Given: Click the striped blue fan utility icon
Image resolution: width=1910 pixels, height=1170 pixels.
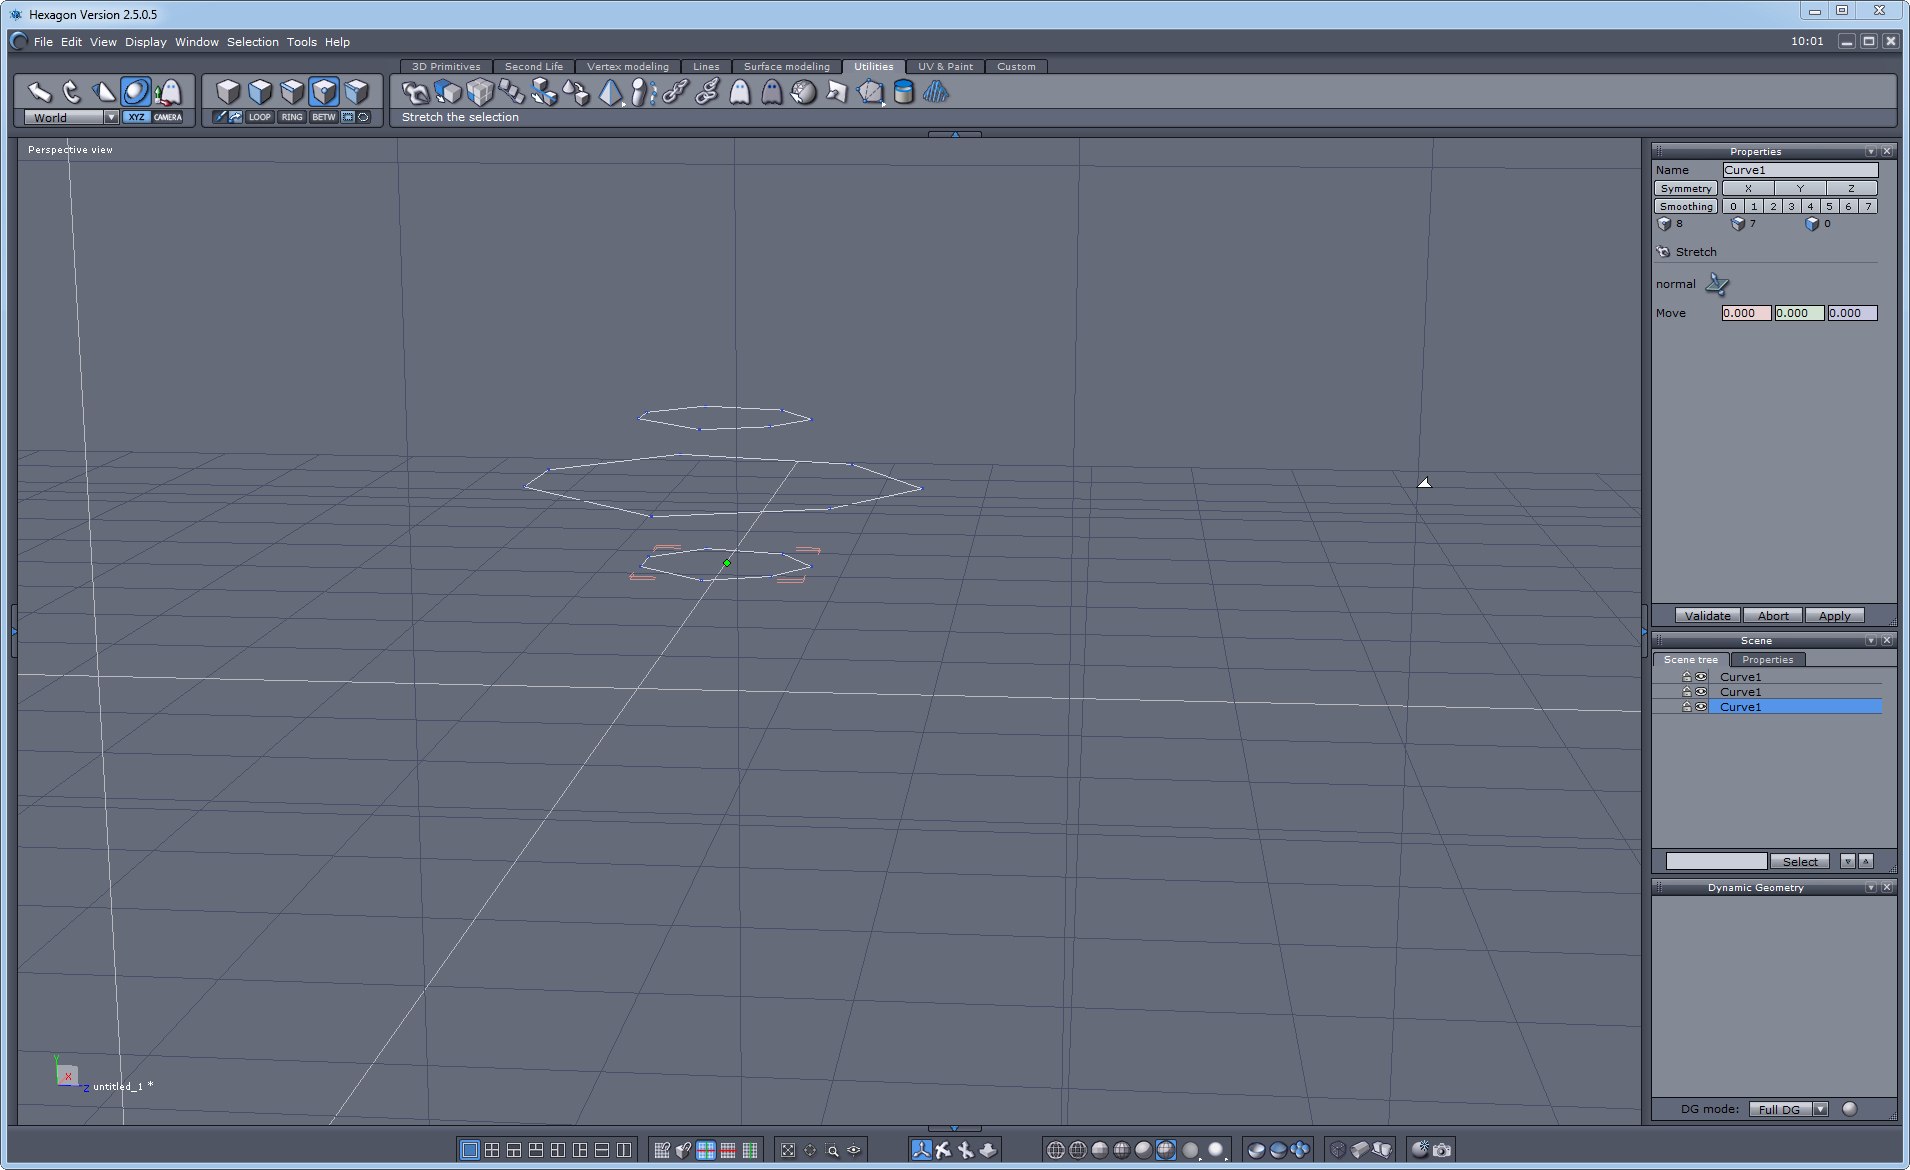Looking at the screenshot, I should pos(935,92).
